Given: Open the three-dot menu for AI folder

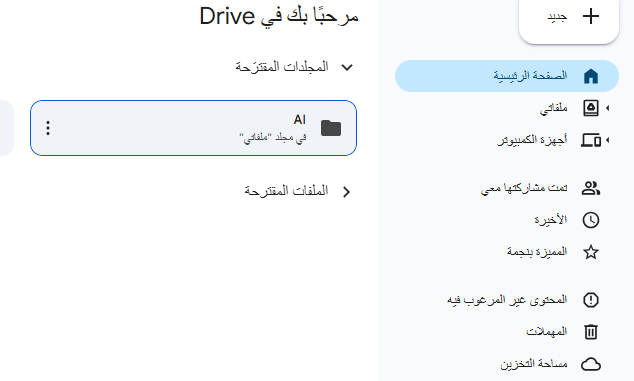Looking at the screenshot, I should coord(48,128).
